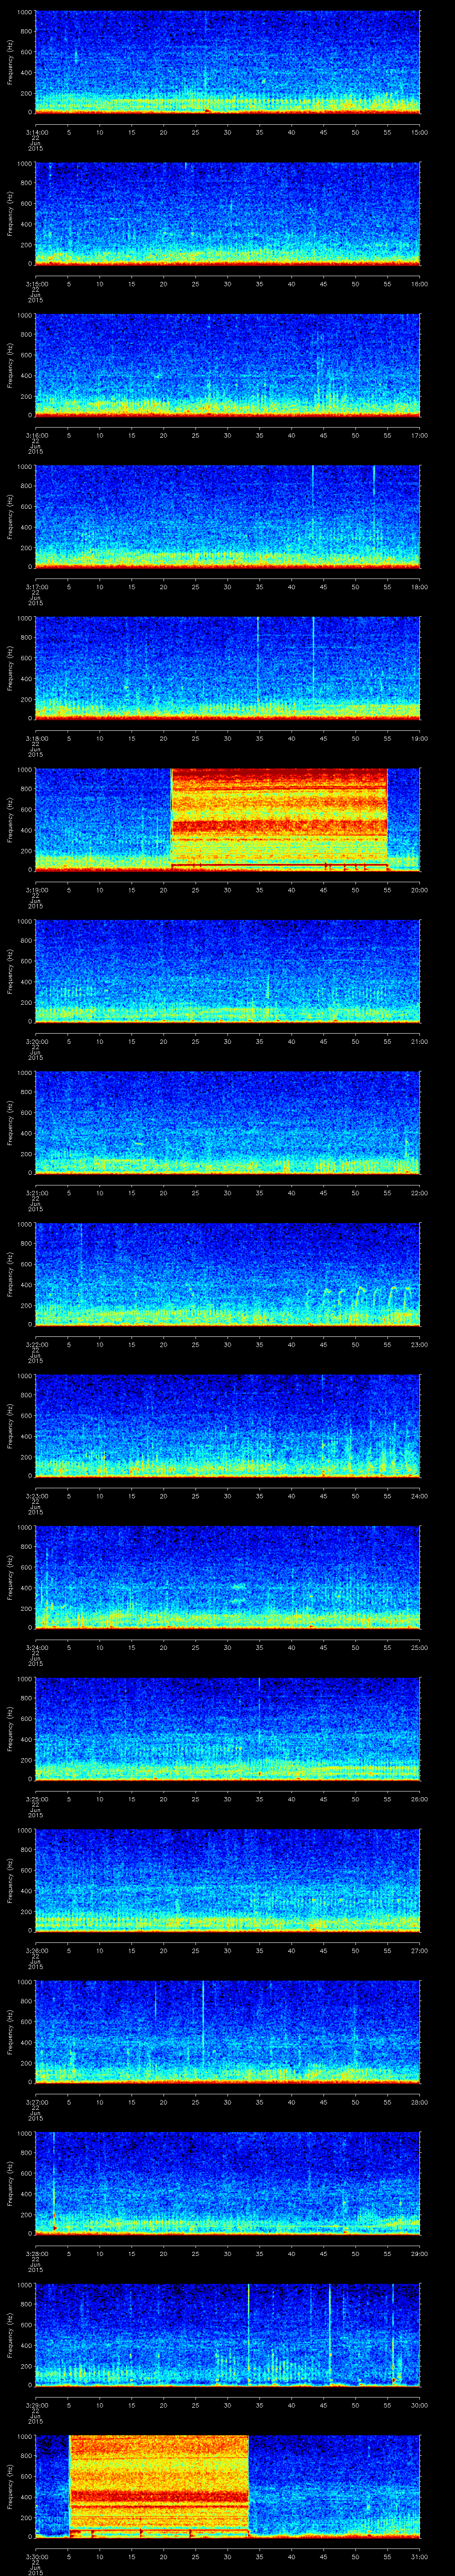Click the 3:29:00 start time label
This screenshot has height=2576, width=455.
click(x=36, y=2405)
